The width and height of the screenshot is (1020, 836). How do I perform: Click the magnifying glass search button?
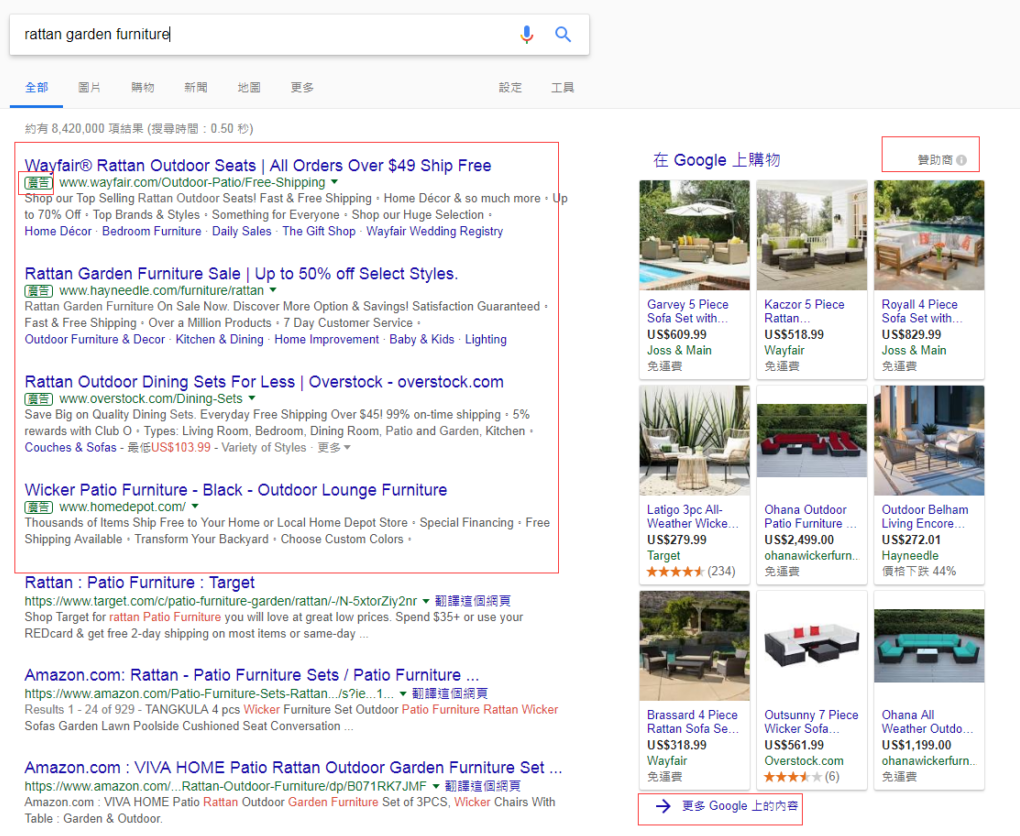[x=563, y=34]
